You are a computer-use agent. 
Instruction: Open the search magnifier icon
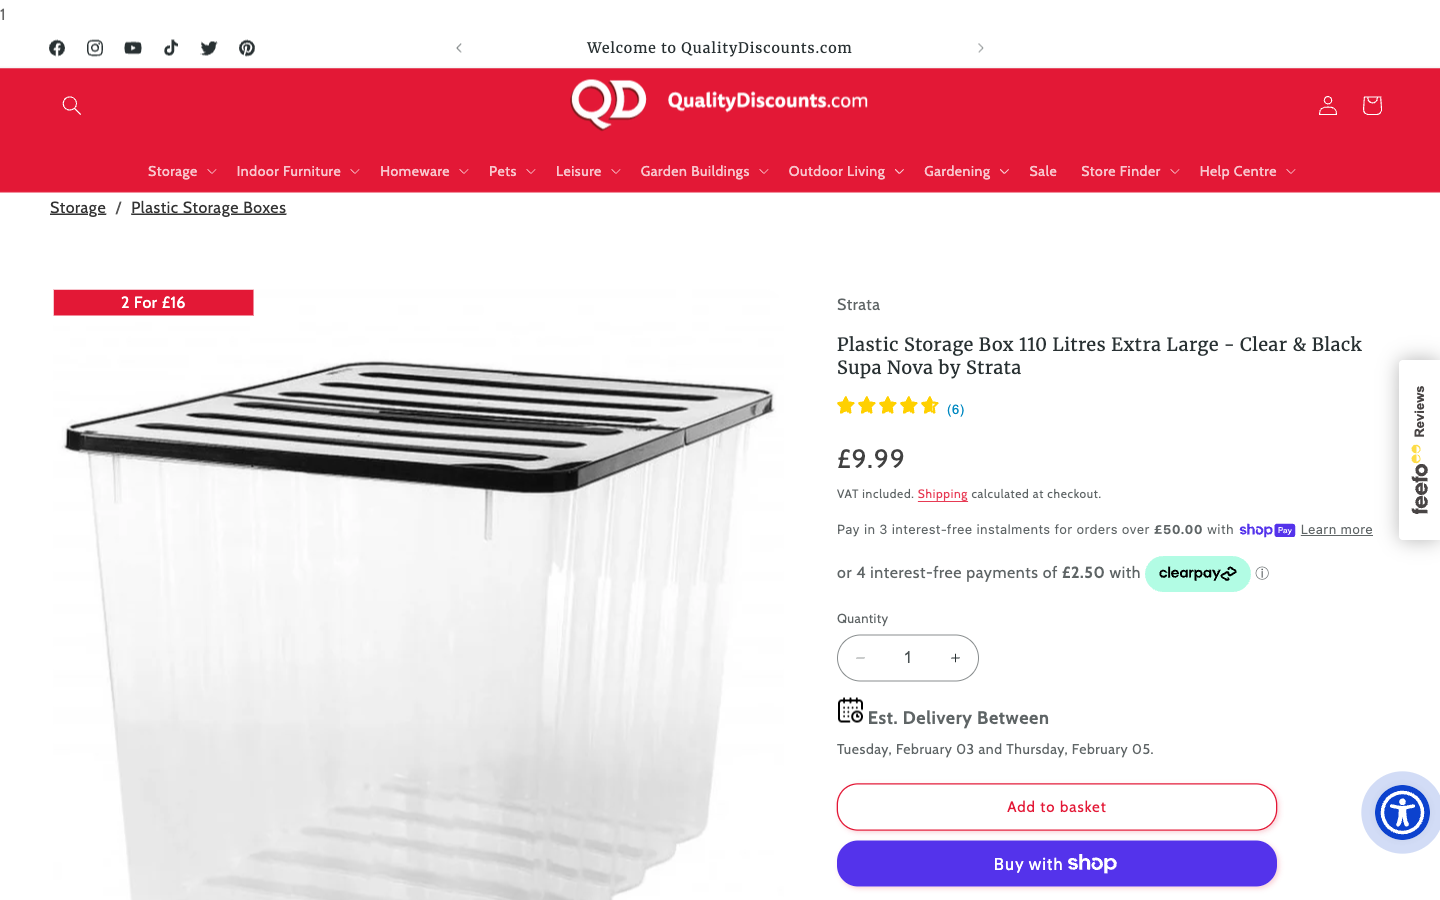[x=71, y=105]
